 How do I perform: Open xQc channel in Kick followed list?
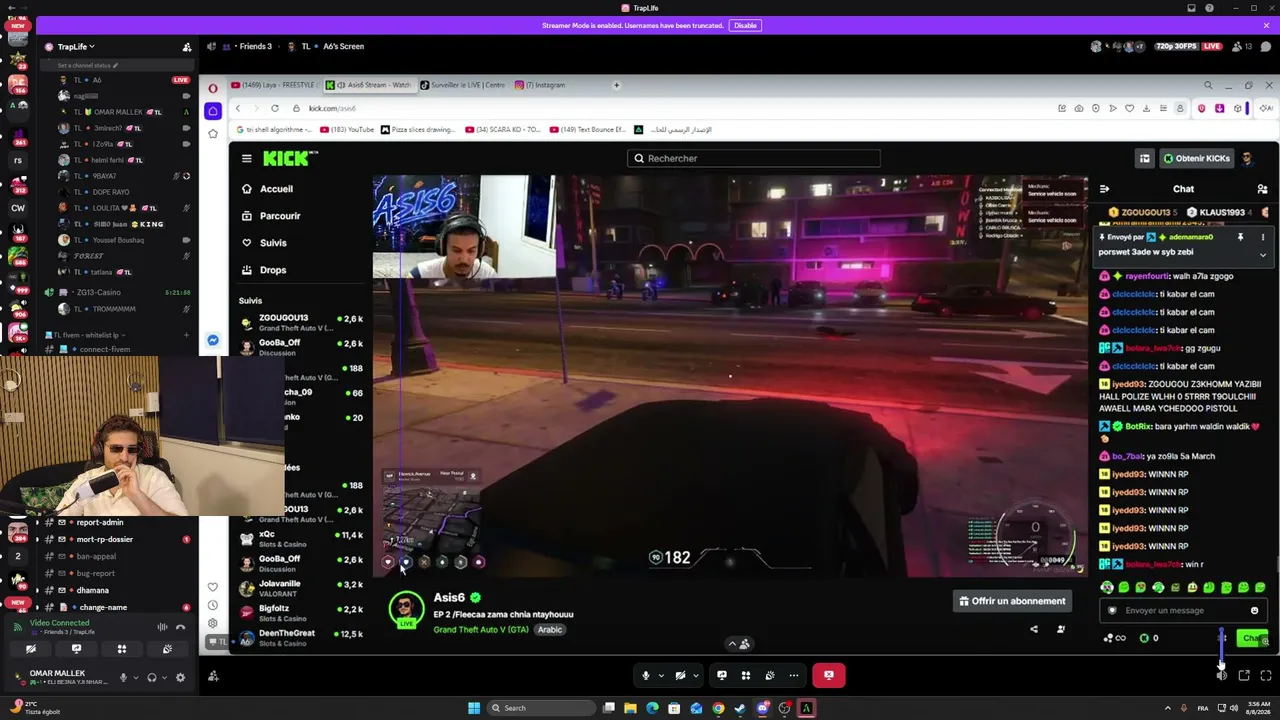pyautogui.click(x=301, y=538)
